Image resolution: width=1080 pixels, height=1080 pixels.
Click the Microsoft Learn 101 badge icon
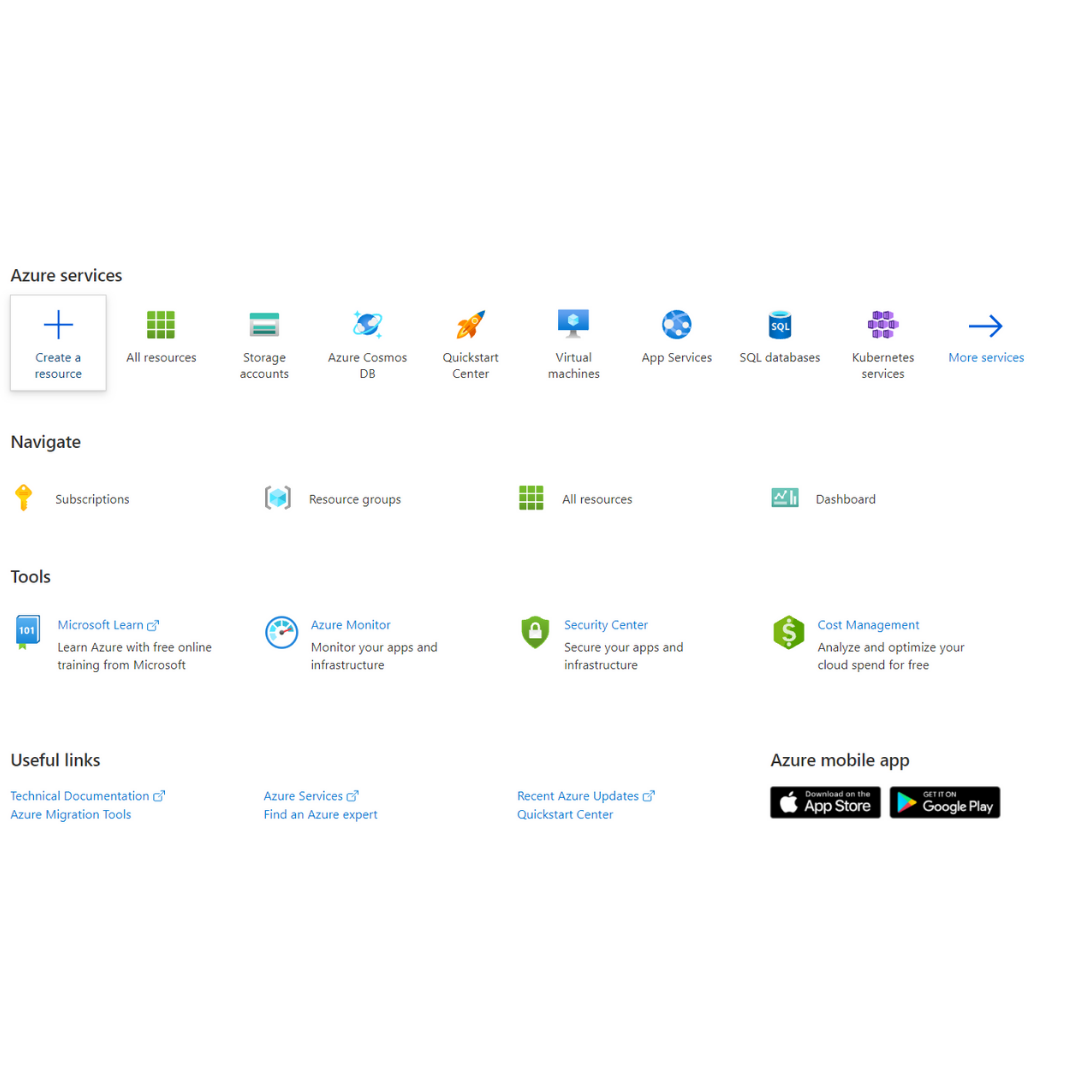point(28,632)
